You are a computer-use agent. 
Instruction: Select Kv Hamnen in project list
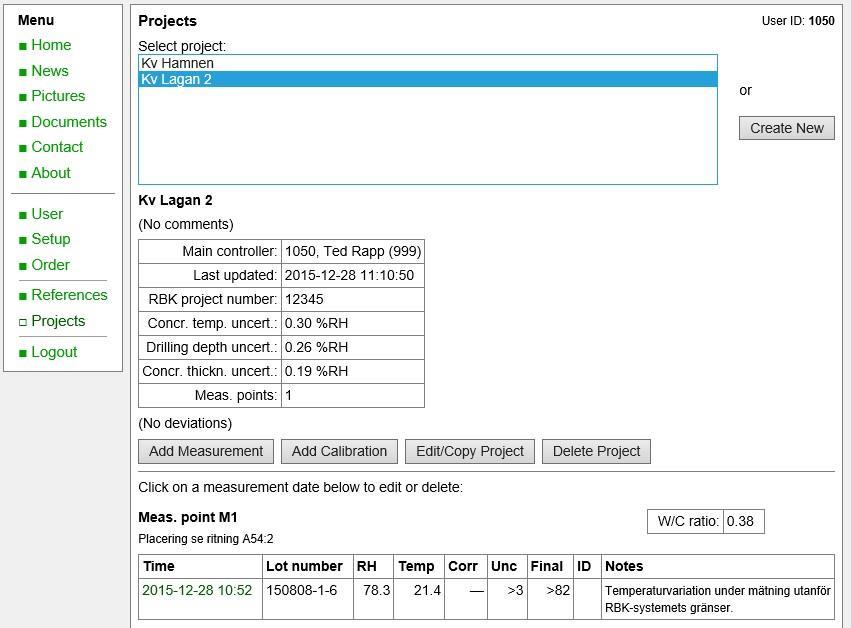tap(428, 63)
